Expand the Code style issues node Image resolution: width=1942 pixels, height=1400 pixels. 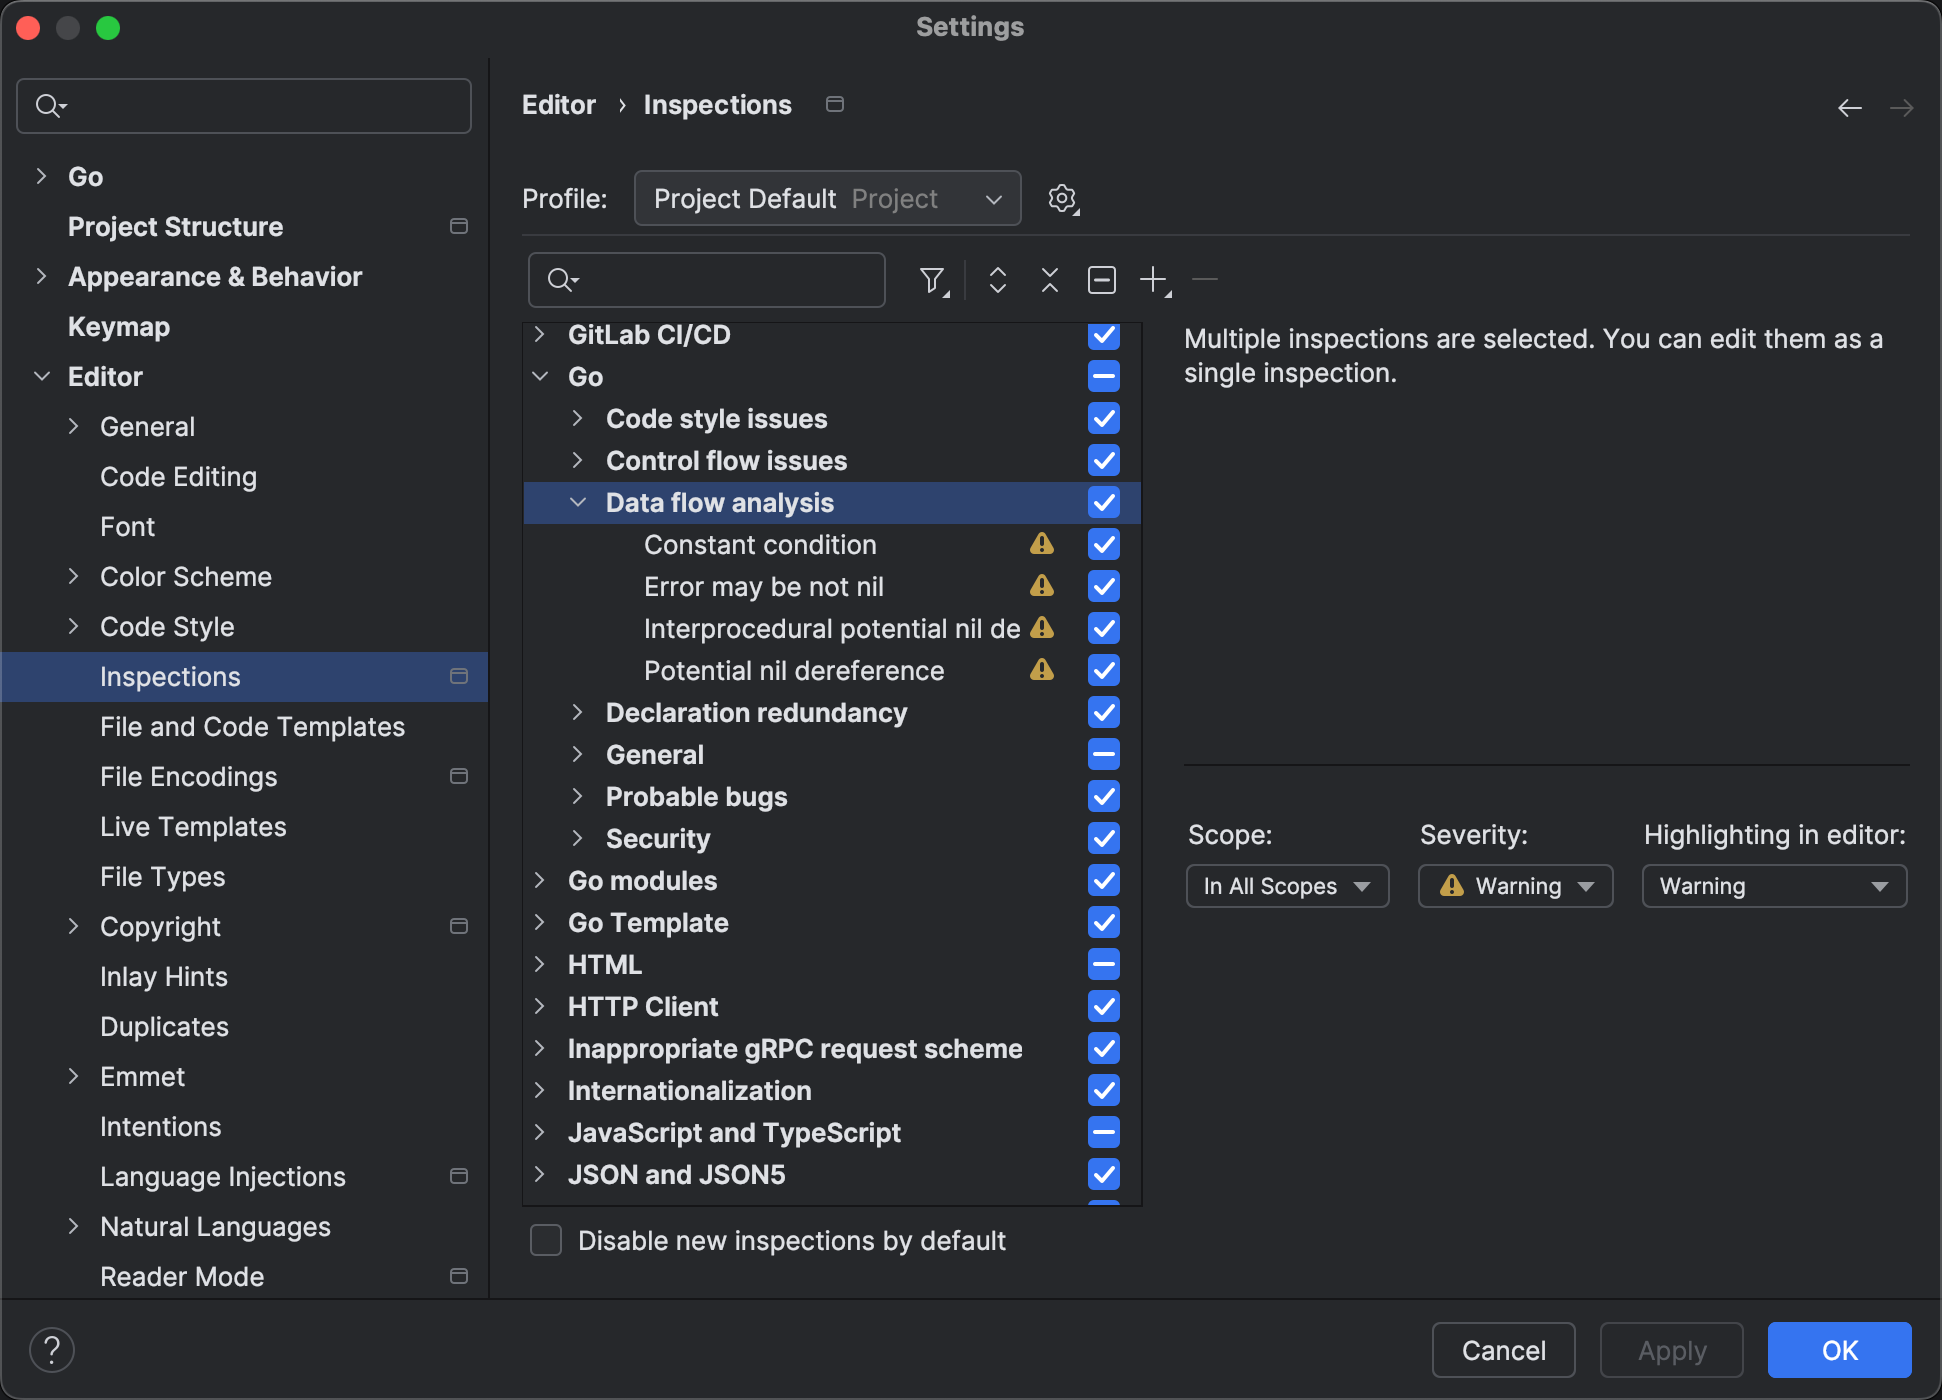[577, 419]
